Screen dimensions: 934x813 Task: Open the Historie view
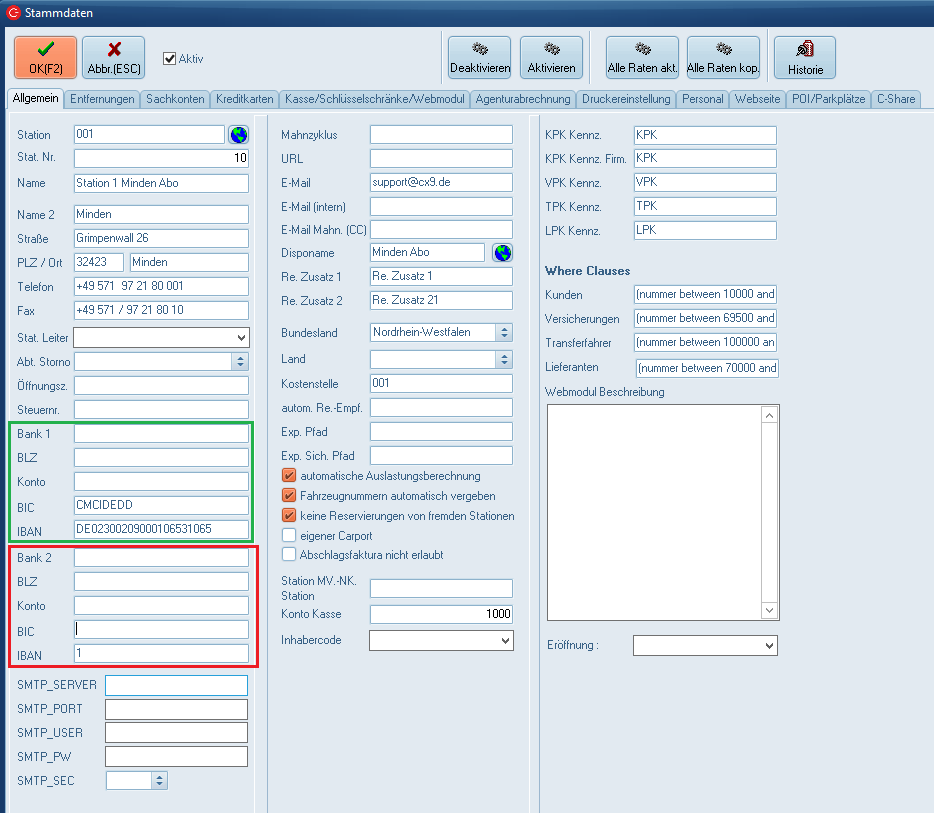[x=805, y=57]
